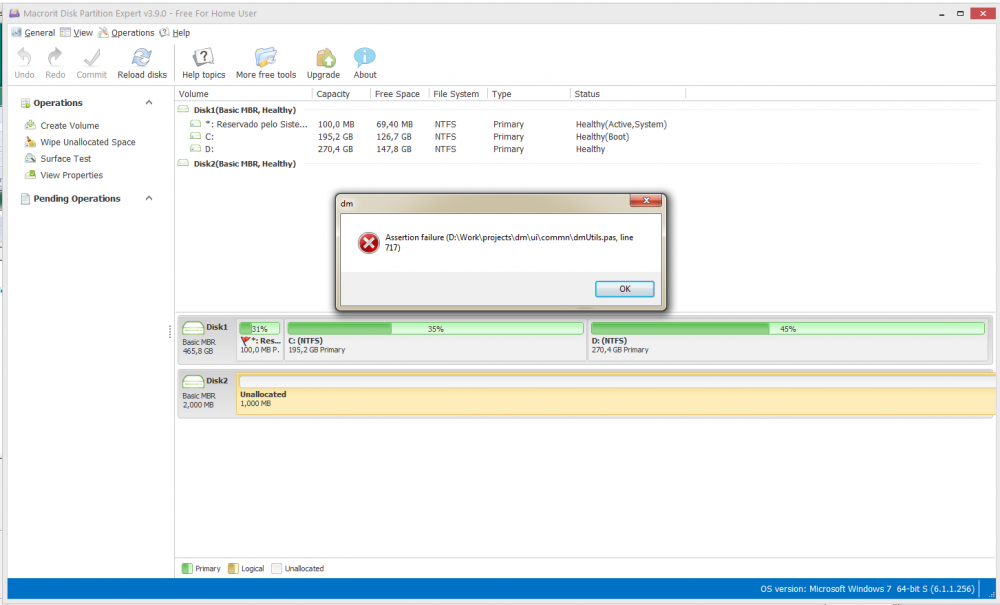
Task: Select the C: volume row in list
Action: (x=209, y=137)
